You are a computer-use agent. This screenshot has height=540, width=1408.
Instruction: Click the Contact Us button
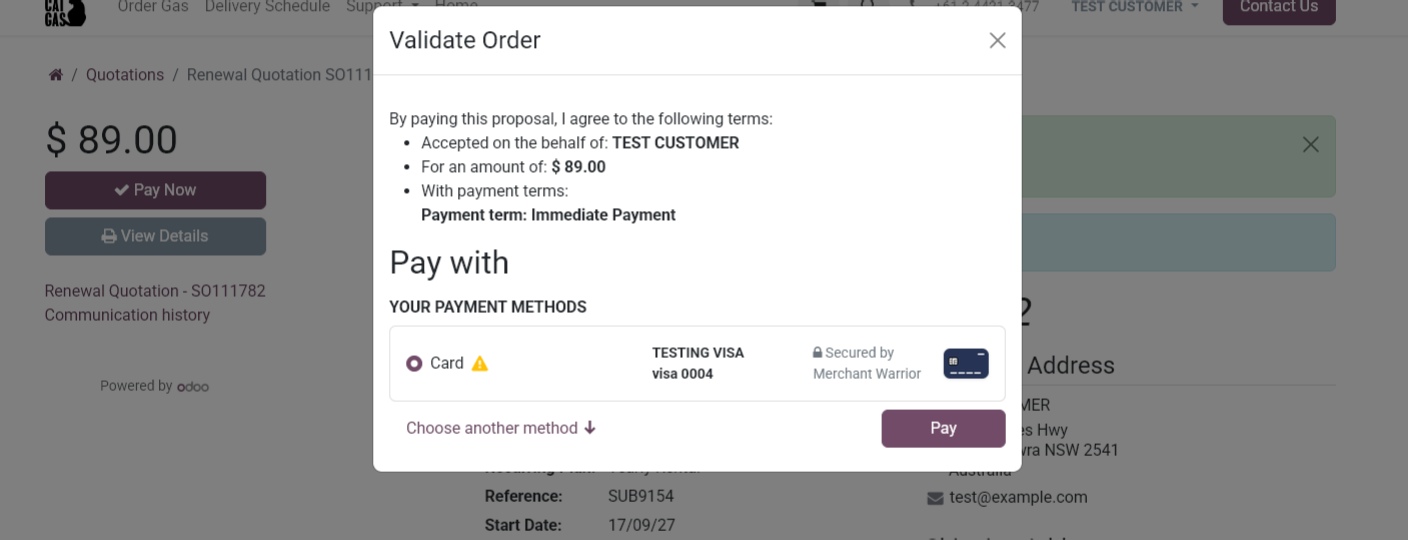1278,8
